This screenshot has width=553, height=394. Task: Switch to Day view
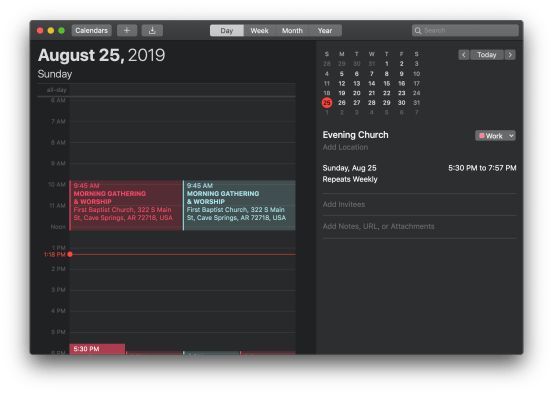[226, 30]
